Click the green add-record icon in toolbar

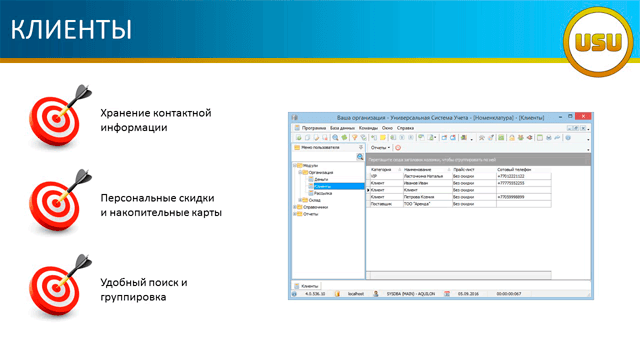[x=298, y=138]
